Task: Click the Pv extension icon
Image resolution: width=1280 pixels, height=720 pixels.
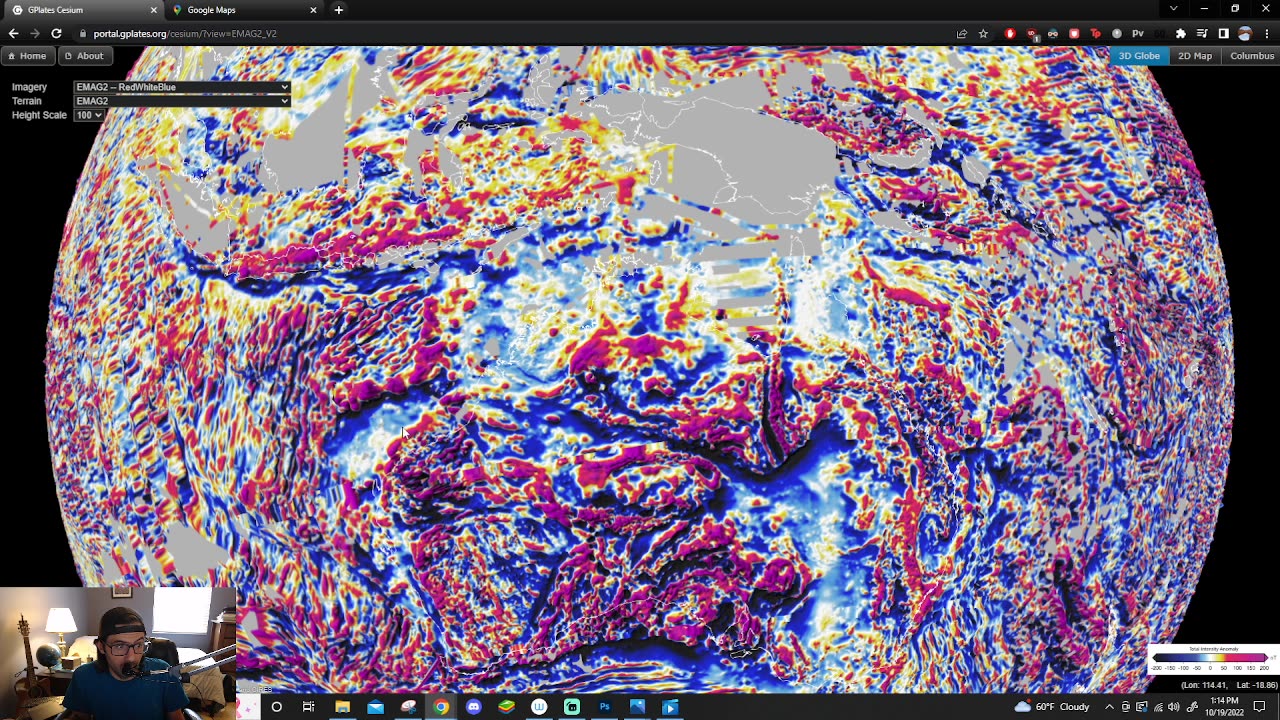Action: point(1138,33)
